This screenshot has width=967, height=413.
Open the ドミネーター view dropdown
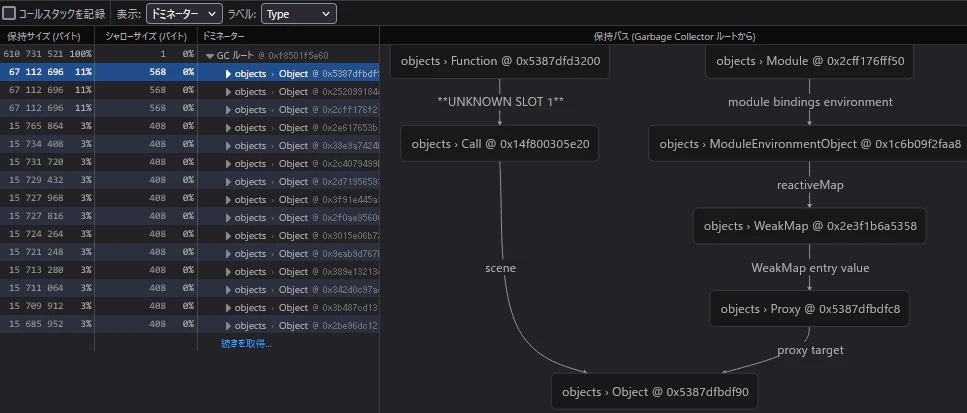pyautogui.click(x=184, y=14)
